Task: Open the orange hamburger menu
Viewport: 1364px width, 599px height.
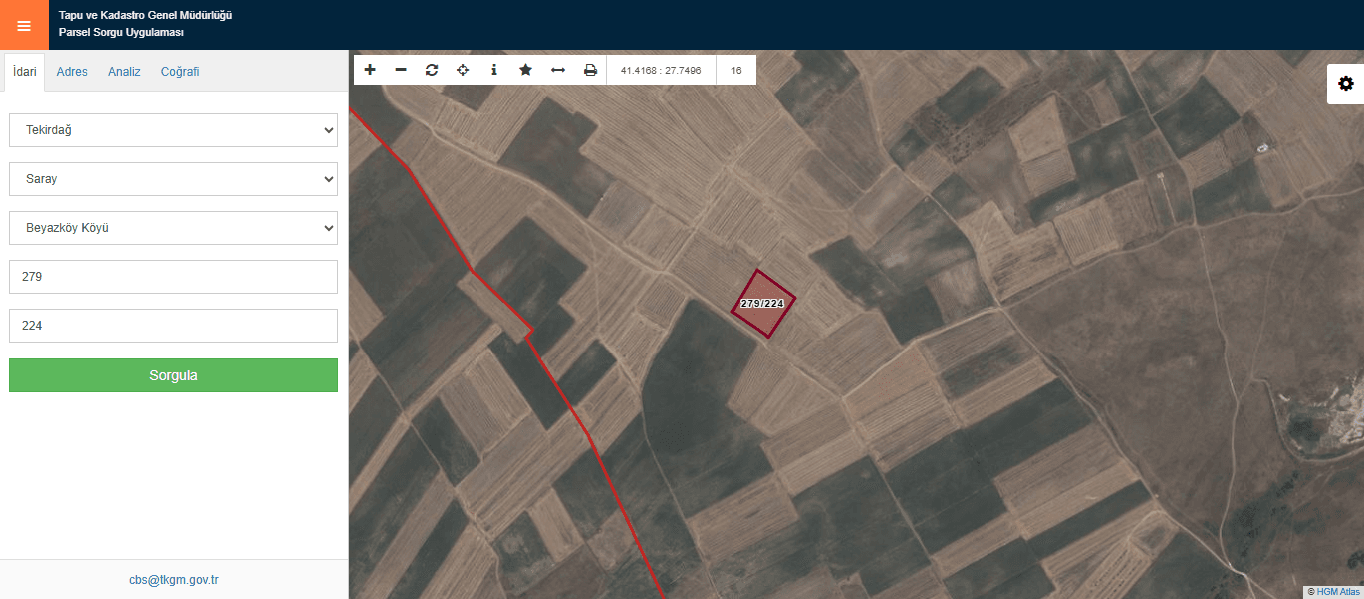Action: point(24,25)
